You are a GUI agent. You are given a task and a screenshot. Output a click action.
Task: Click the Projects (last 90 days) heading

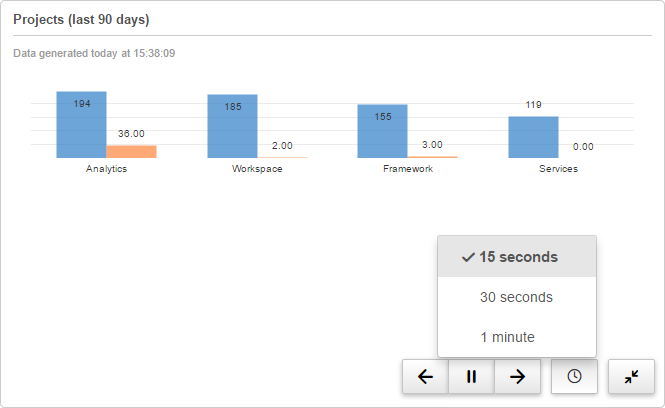point(81,20)
